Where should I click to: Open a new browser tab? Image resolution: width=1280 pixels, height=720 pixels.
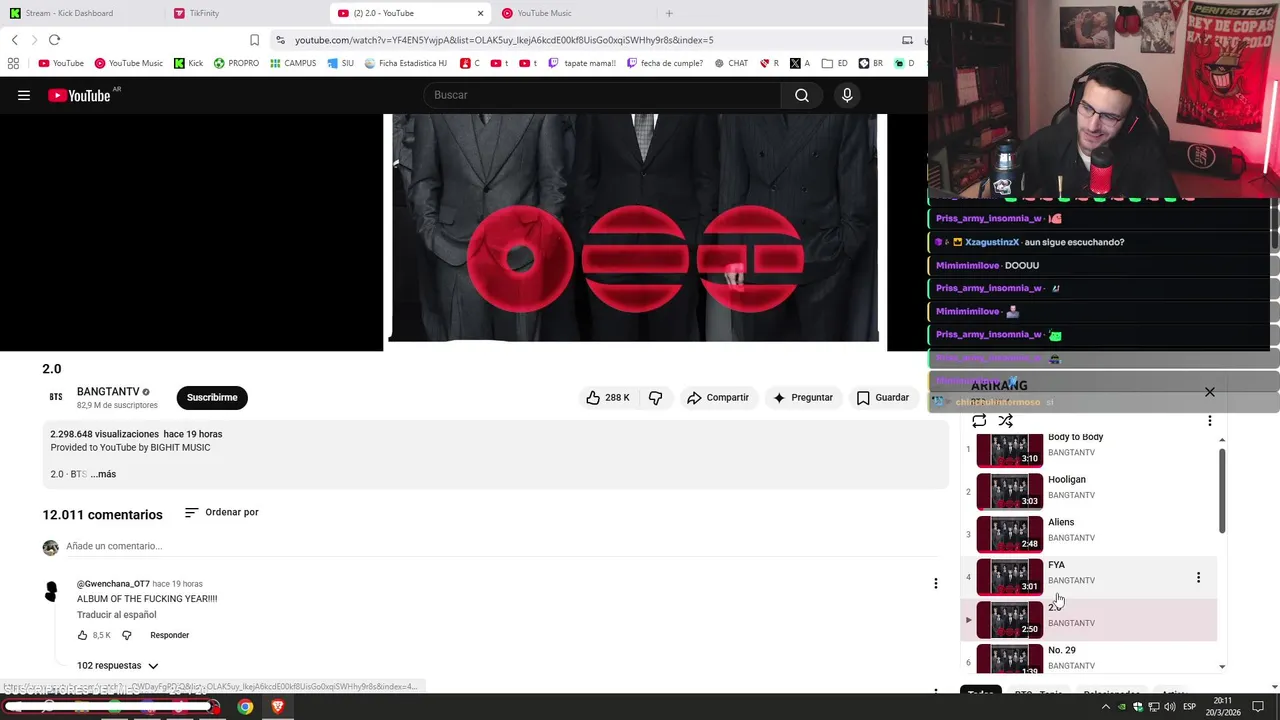pyautogui.click(x=669, y=13)
